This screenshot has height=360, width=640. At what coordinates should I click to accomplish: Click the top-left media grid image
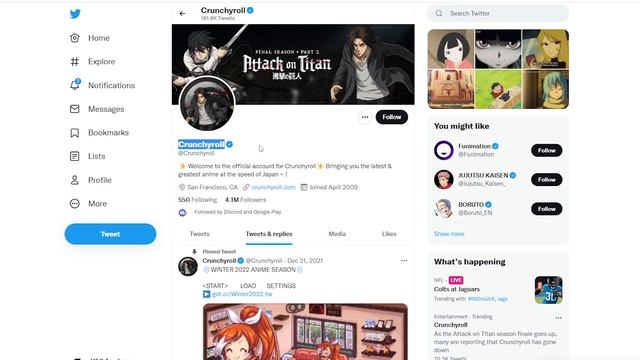[451, 49]
